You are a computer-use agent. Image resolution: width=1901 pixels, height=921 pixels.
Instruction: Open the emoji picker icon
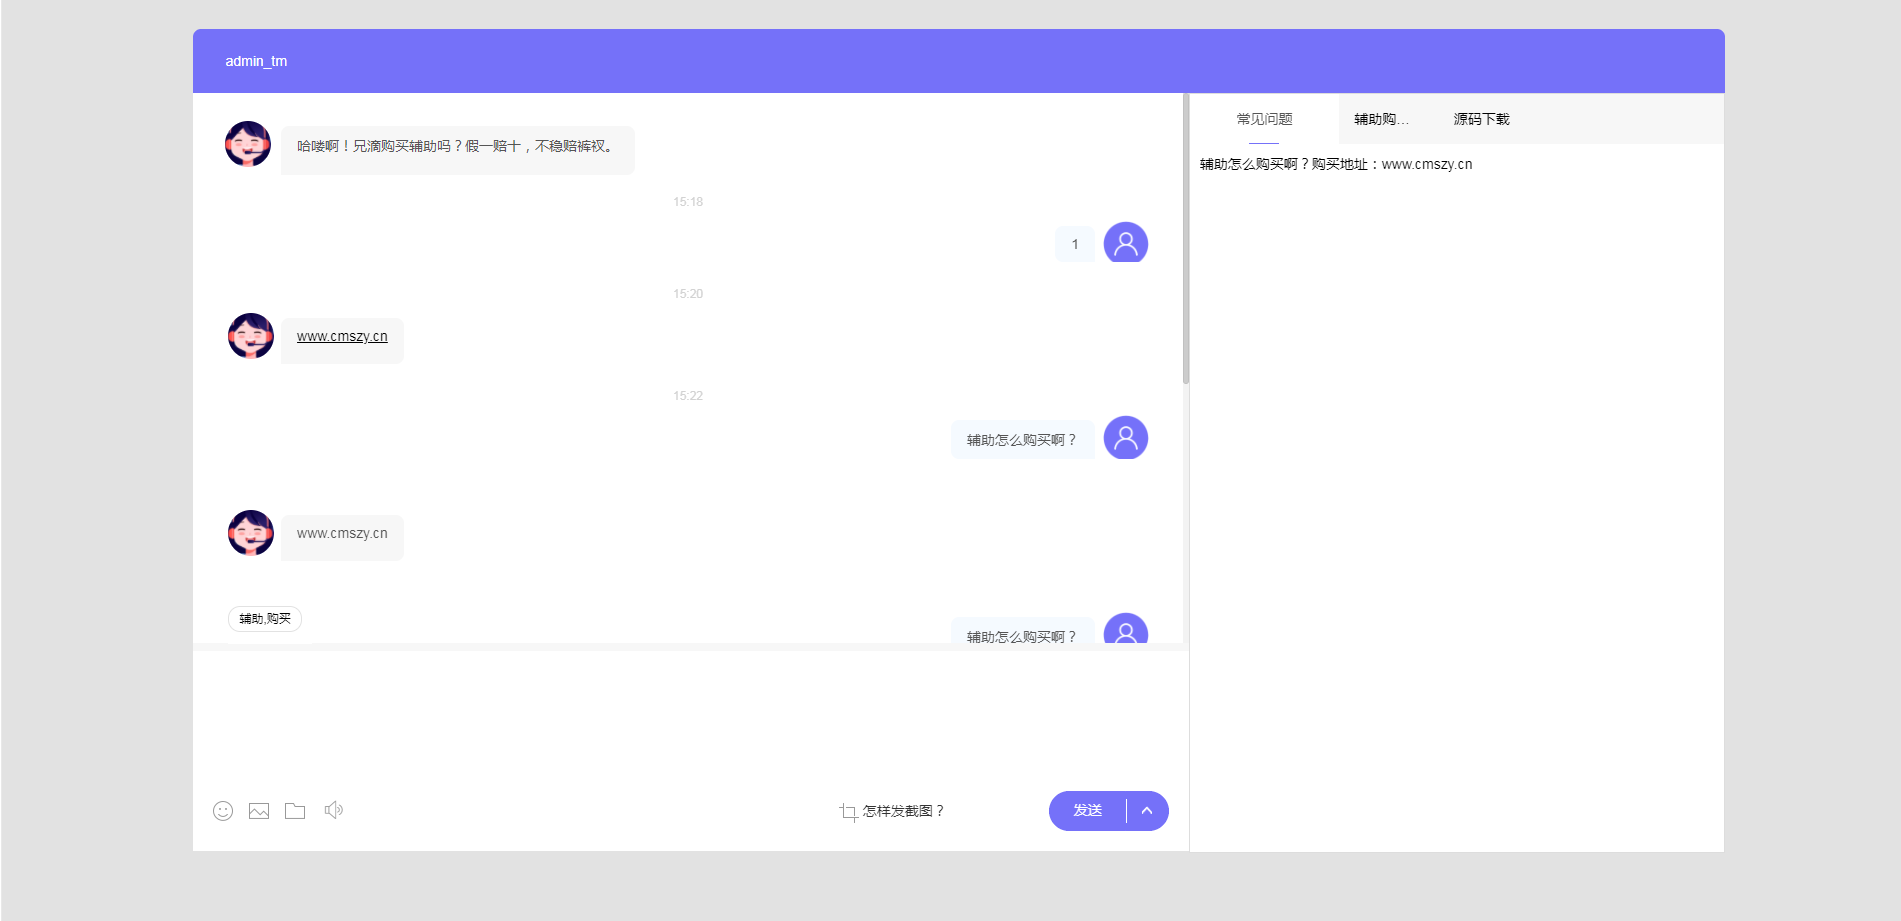[x=223, y=811]
